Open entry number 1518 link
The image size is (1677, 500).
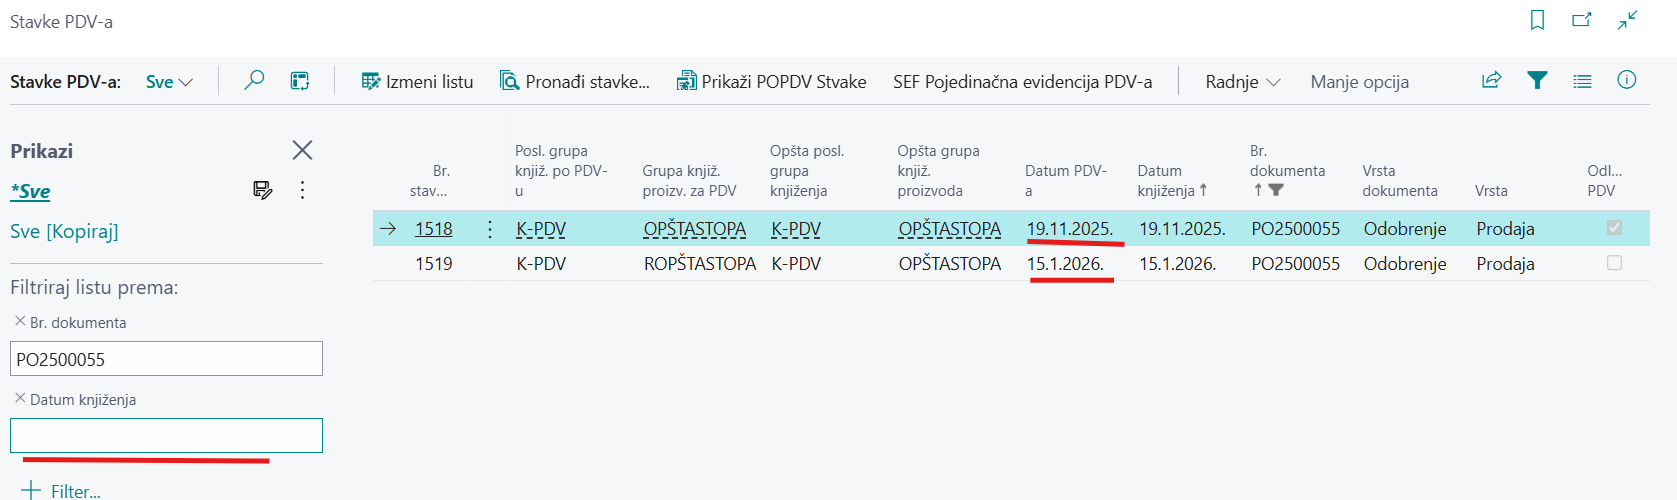(433, 229)
